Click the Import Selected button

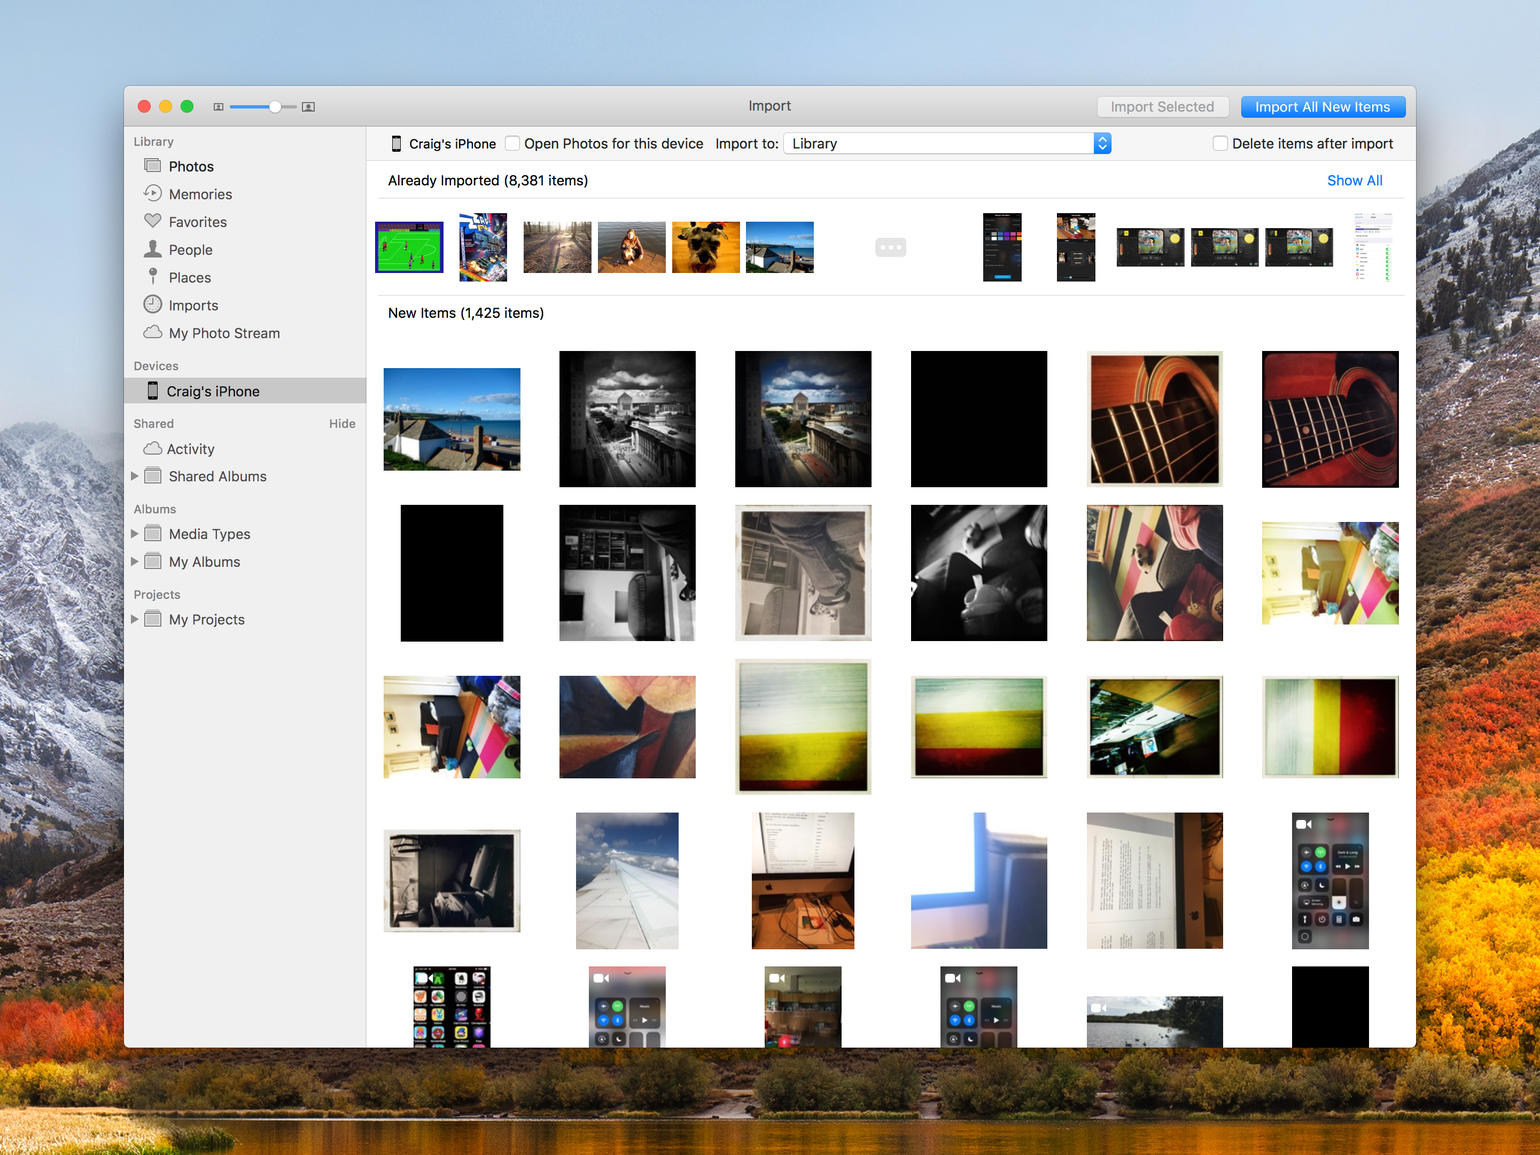(x=1162, y=107)
